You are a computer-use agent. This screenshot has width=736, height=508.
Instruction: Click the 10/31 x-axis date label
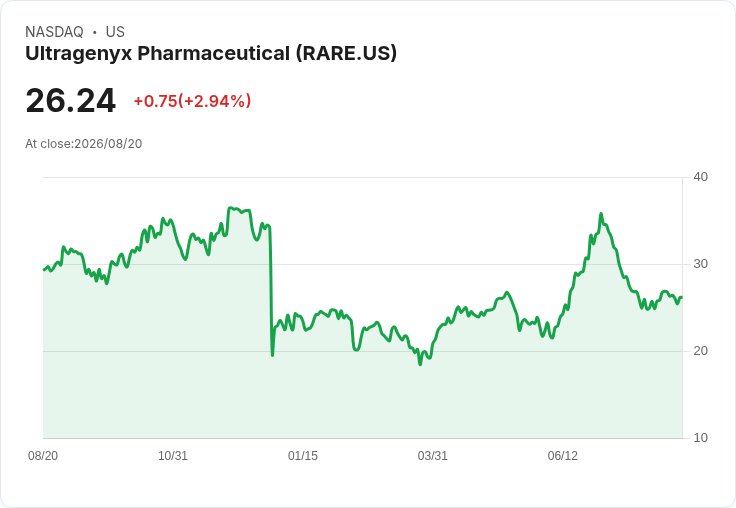pyautogui.click(x=173, y=456)
